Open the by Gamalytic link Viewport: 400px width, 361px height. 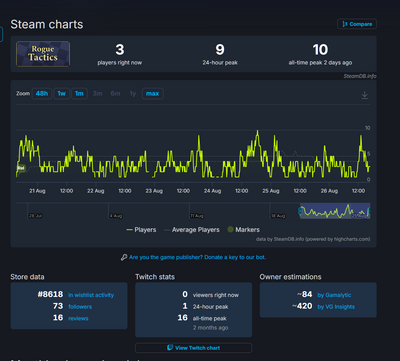click(334, 295)
